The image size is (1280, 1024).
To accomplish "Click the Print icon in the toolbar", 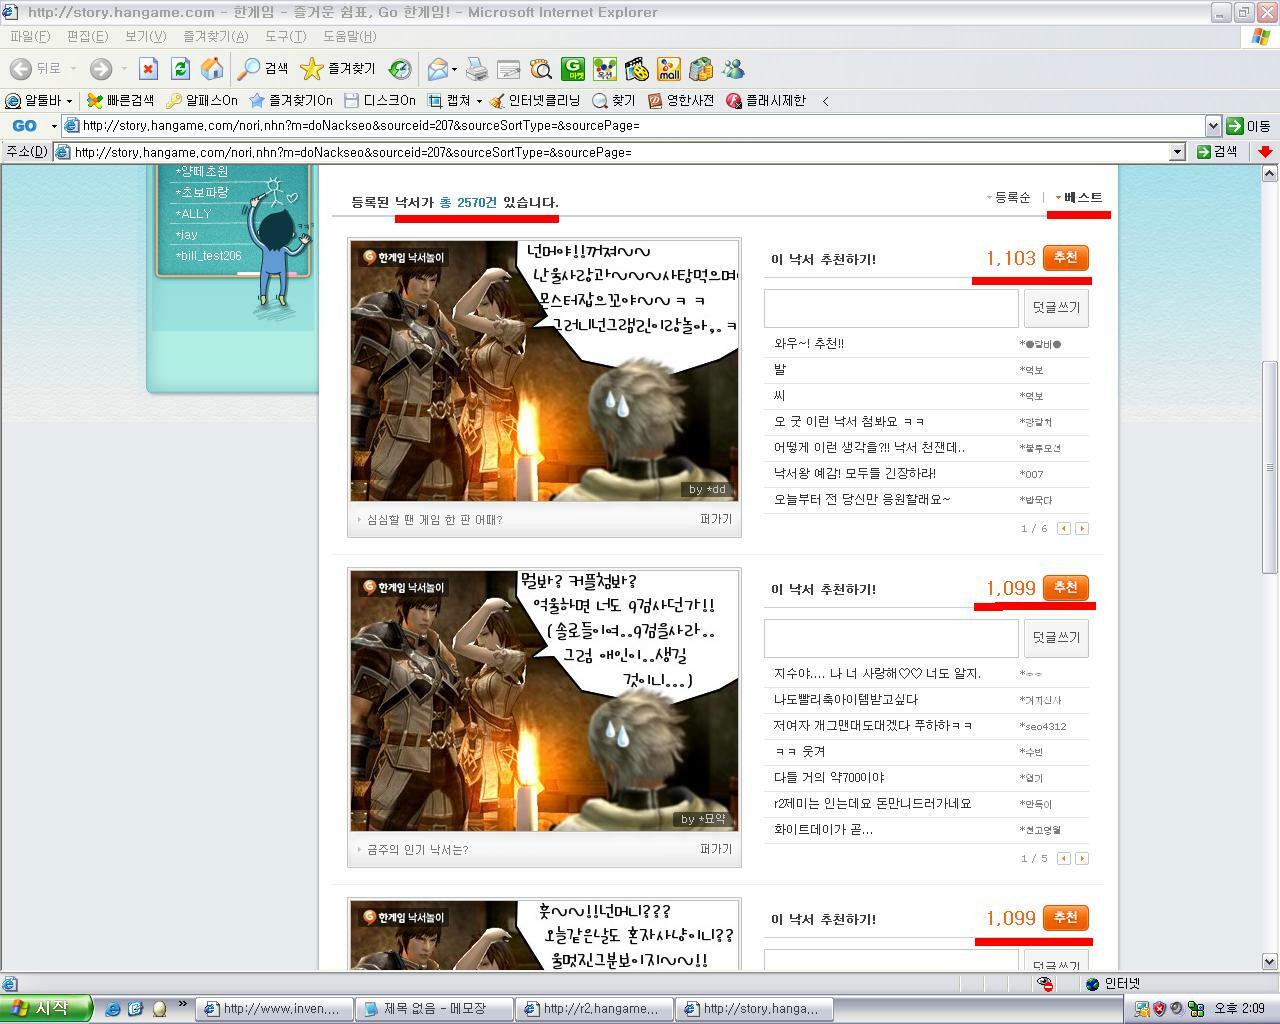I will pyautogui.click(x=477, y=69).
